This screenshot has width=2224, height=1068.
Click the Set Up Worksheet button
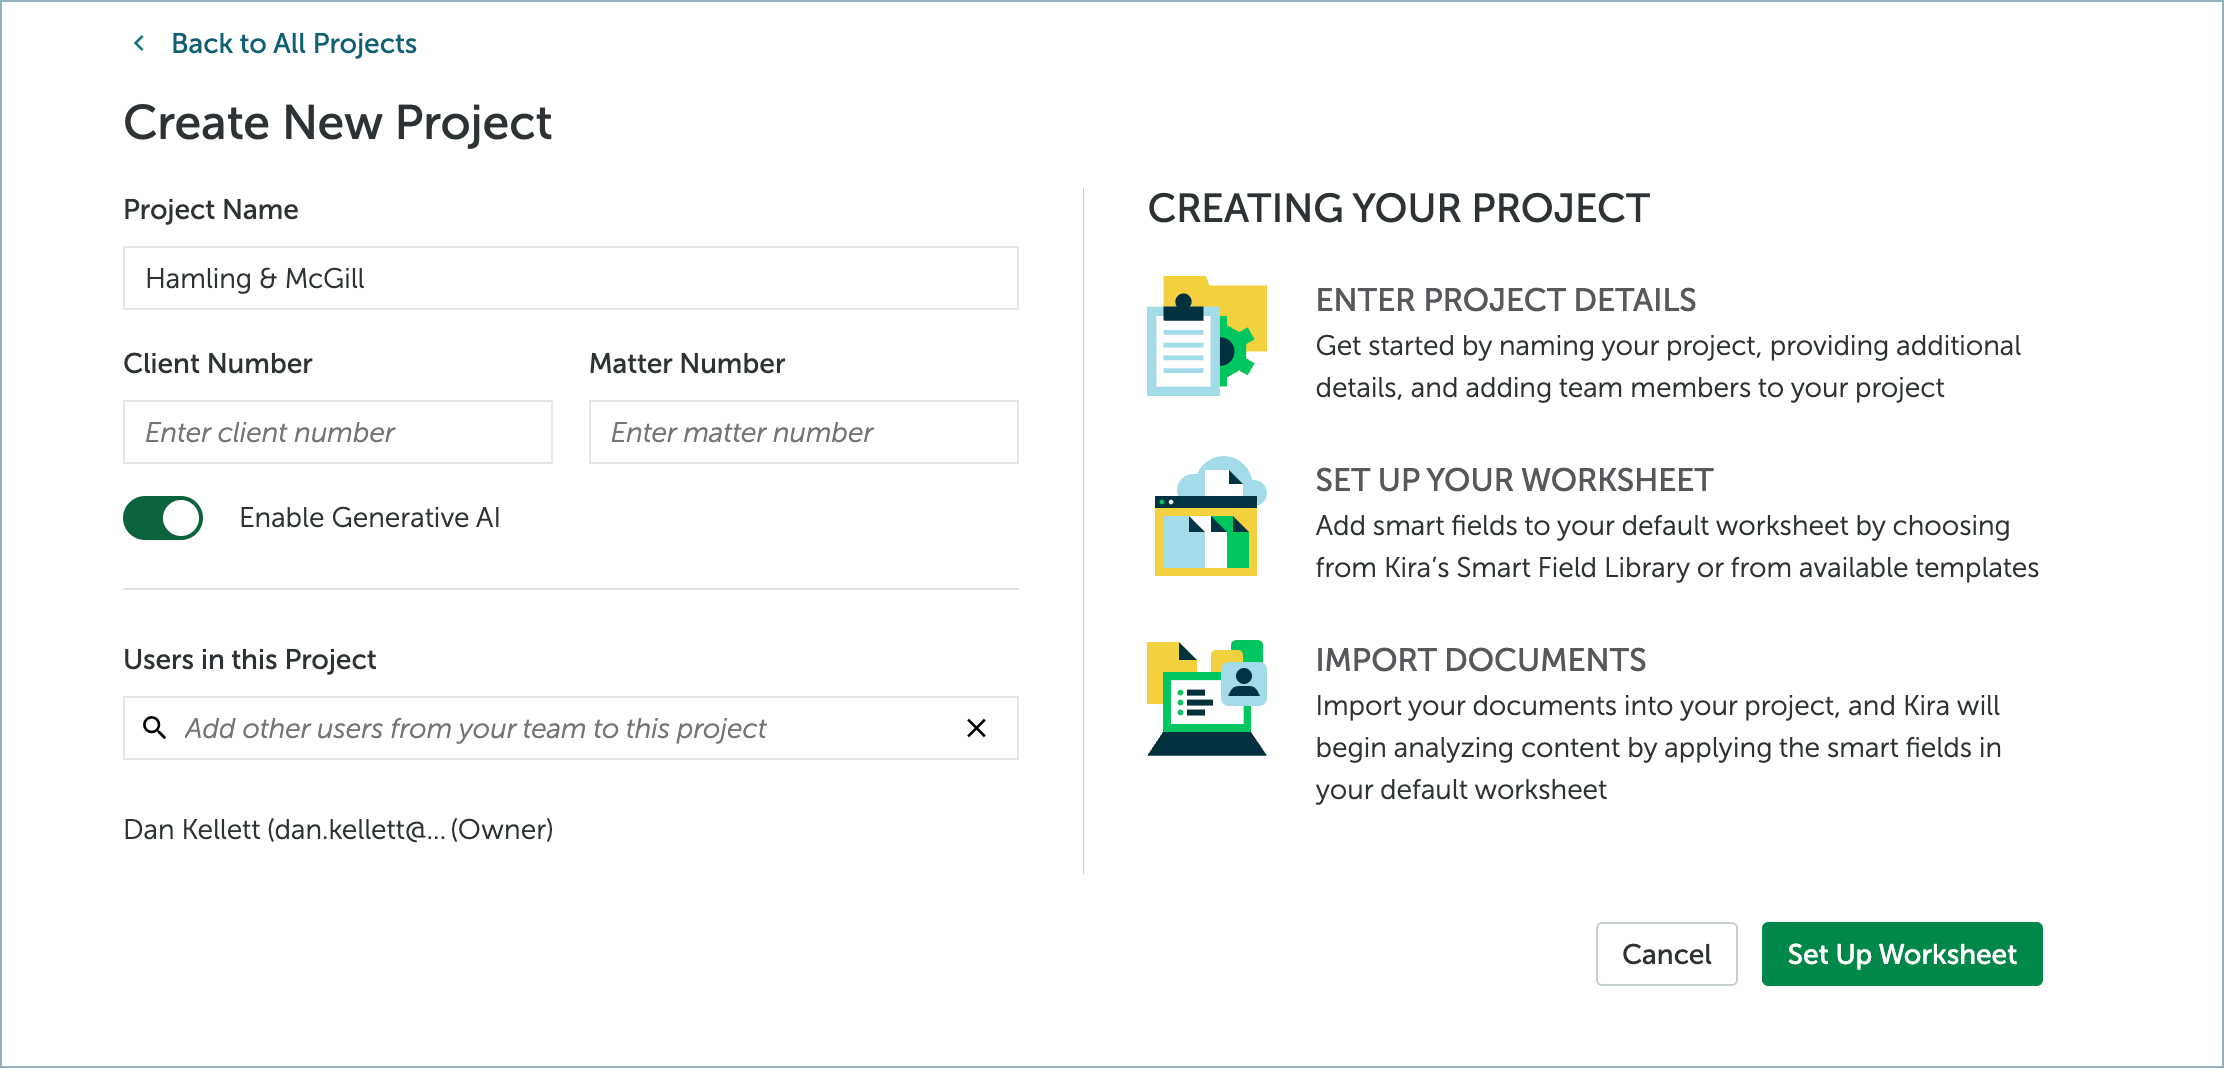coord(1902,954)
